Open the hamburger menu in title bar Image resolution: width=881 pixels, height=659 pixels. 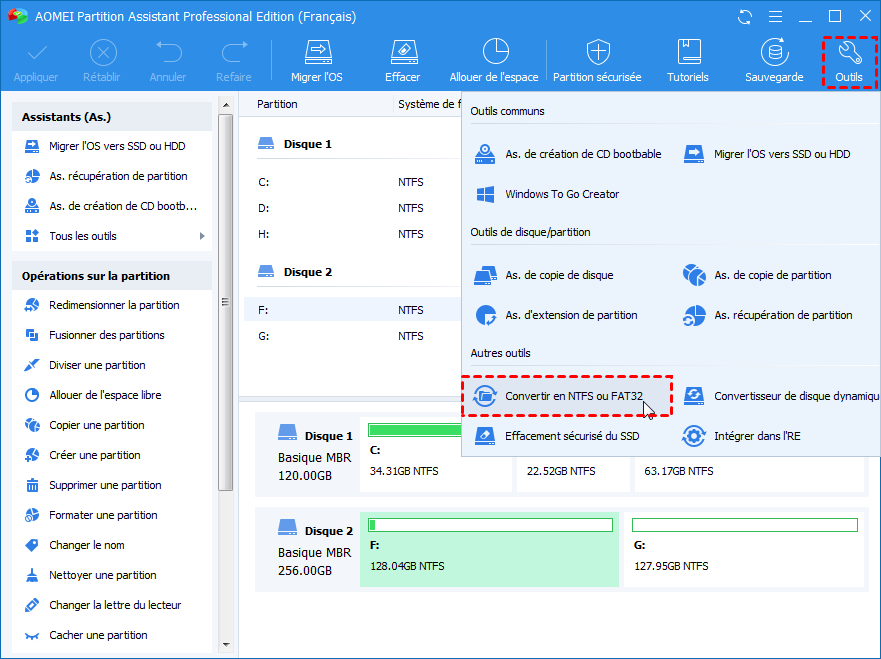click(775, 17)
